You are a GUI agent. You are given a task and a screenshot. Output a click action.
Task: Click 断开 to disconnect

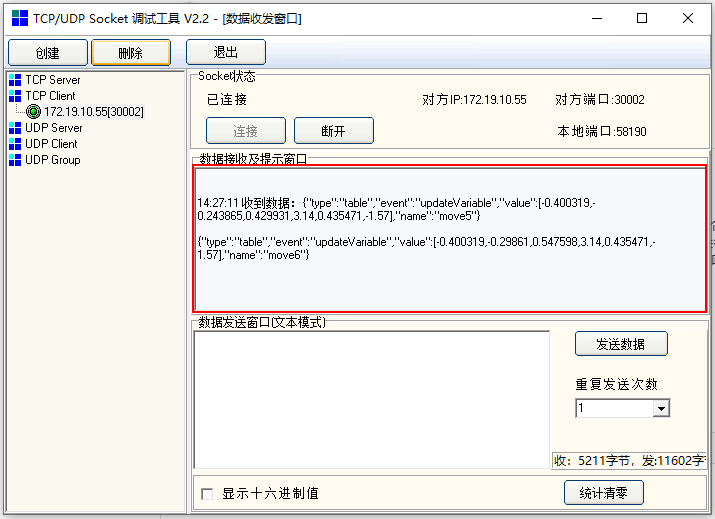334,131
